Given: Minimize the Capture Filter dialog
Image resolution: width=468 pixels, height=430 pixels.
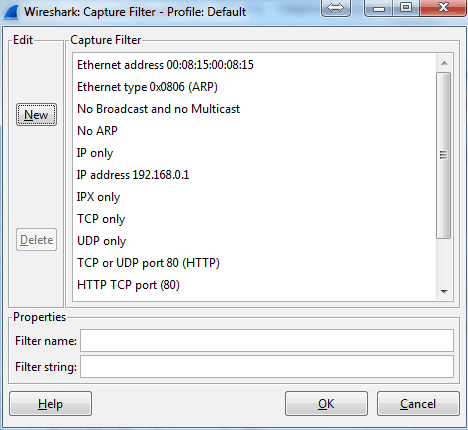Looking at the screenshot, I should click(x=379, y=8).
